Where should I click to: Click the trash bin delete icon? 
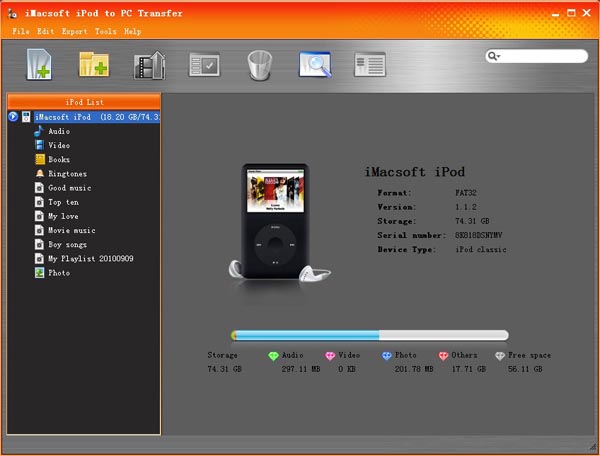(260, 65)
